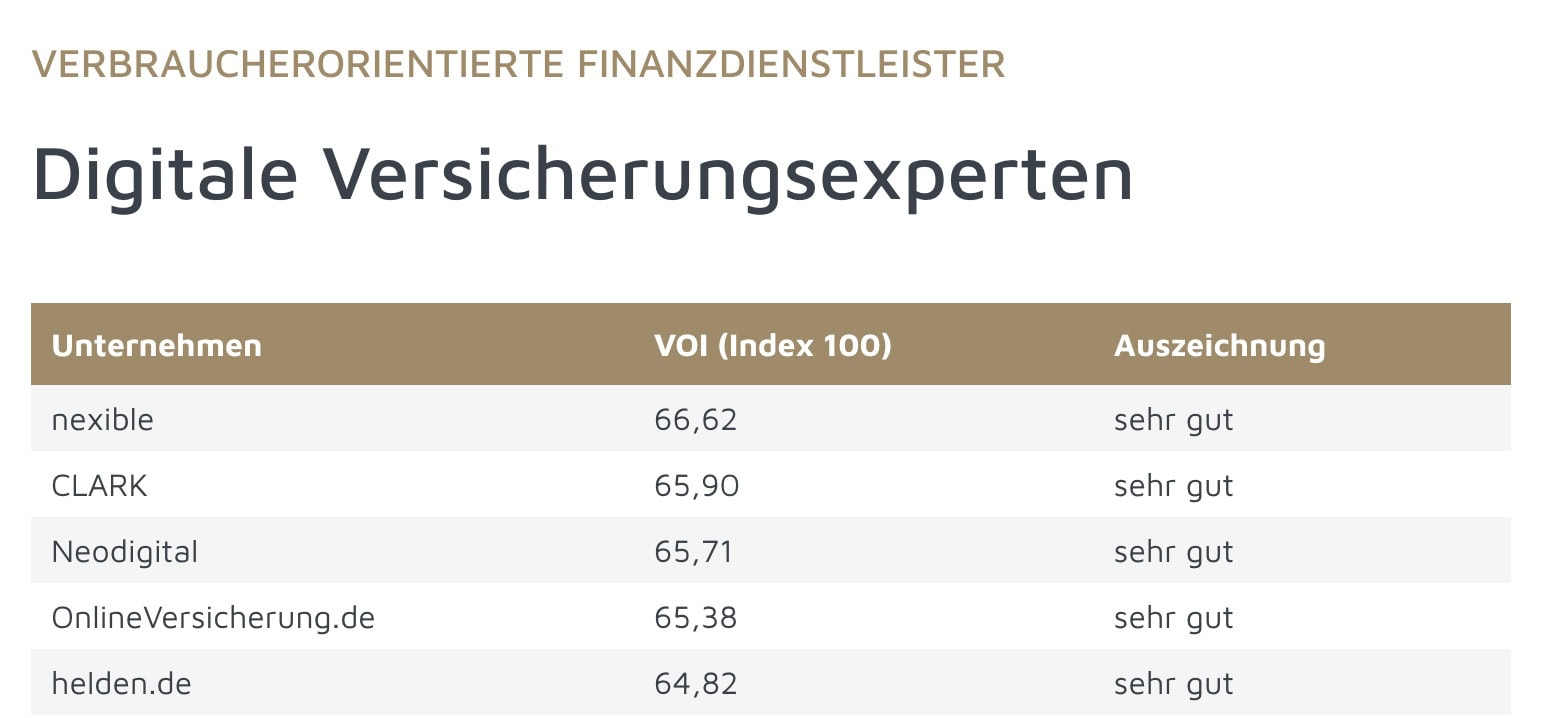Screen dimensions: 1544x718
Task: Click the 'Digitale Versicherungsexperten' page title
Action: tap(583, 173)
